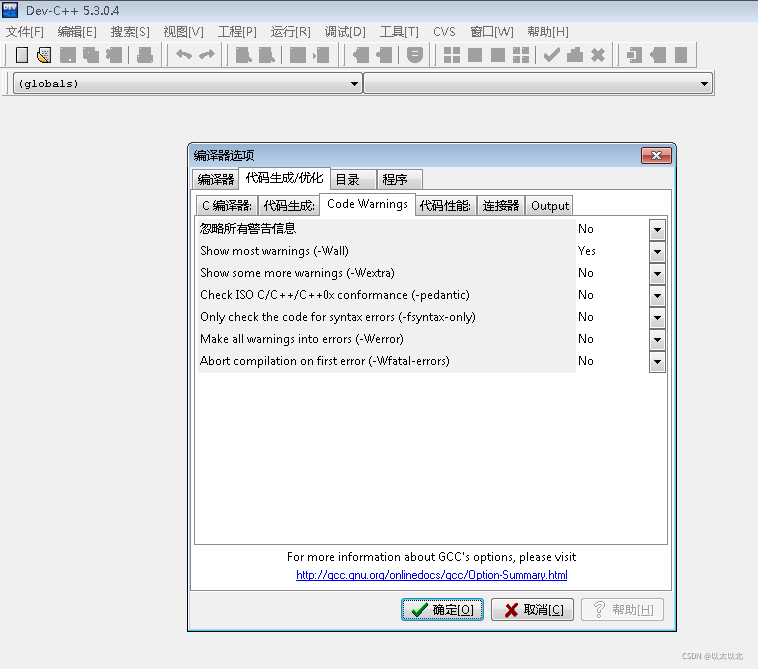
Task: Click the greyed Find toolbar icon
Action: coord(244,55)
